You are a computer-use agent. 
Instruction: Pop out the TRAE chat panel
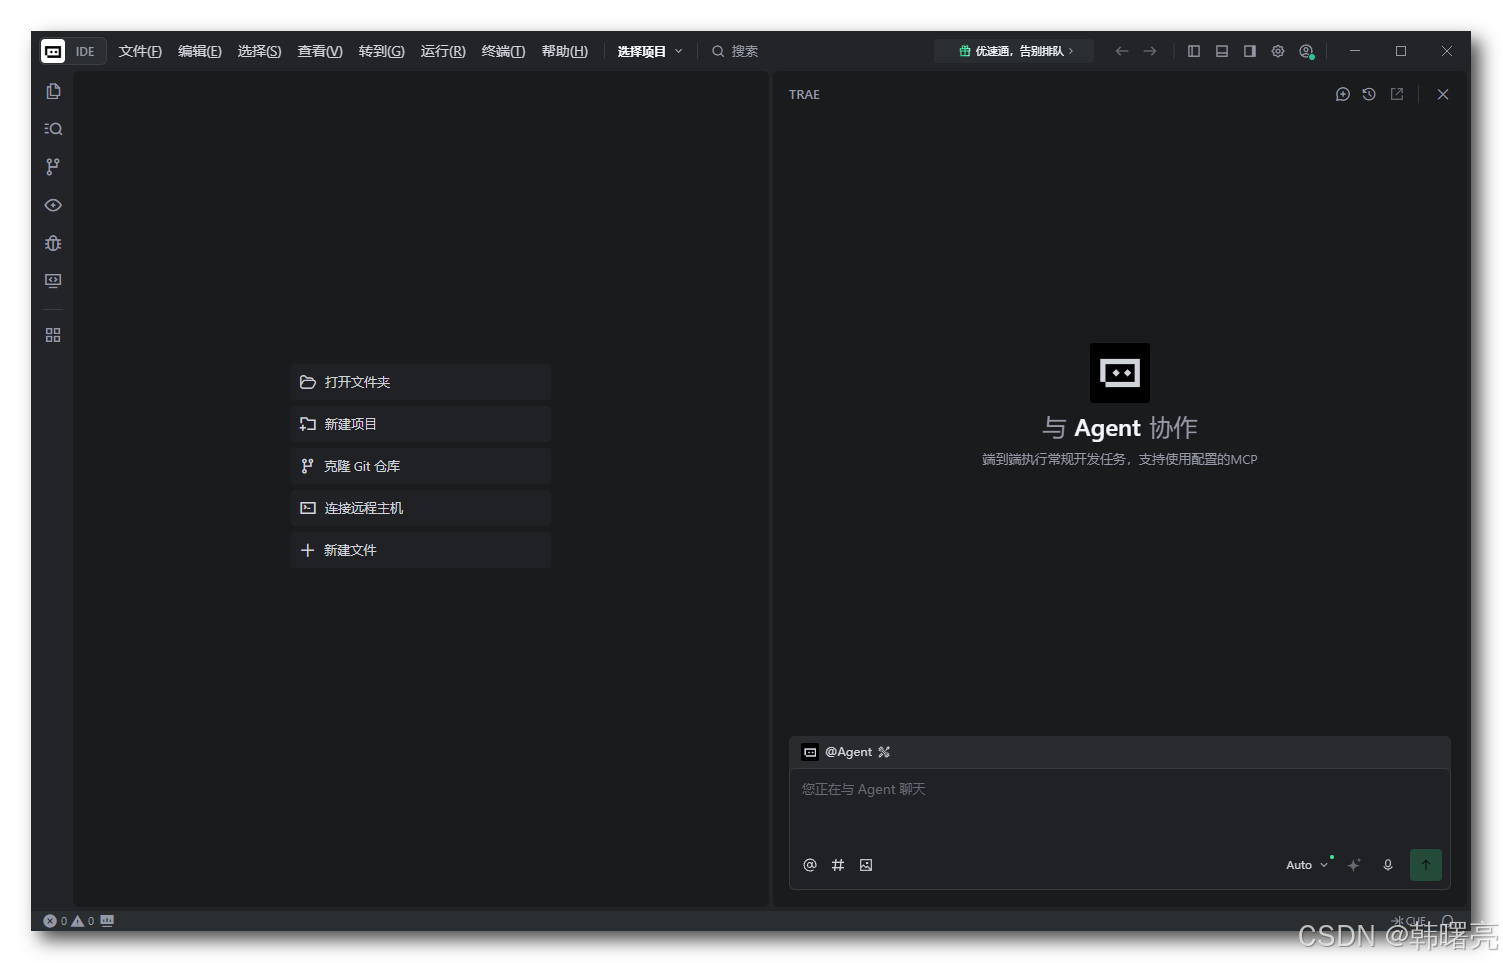1397,94
